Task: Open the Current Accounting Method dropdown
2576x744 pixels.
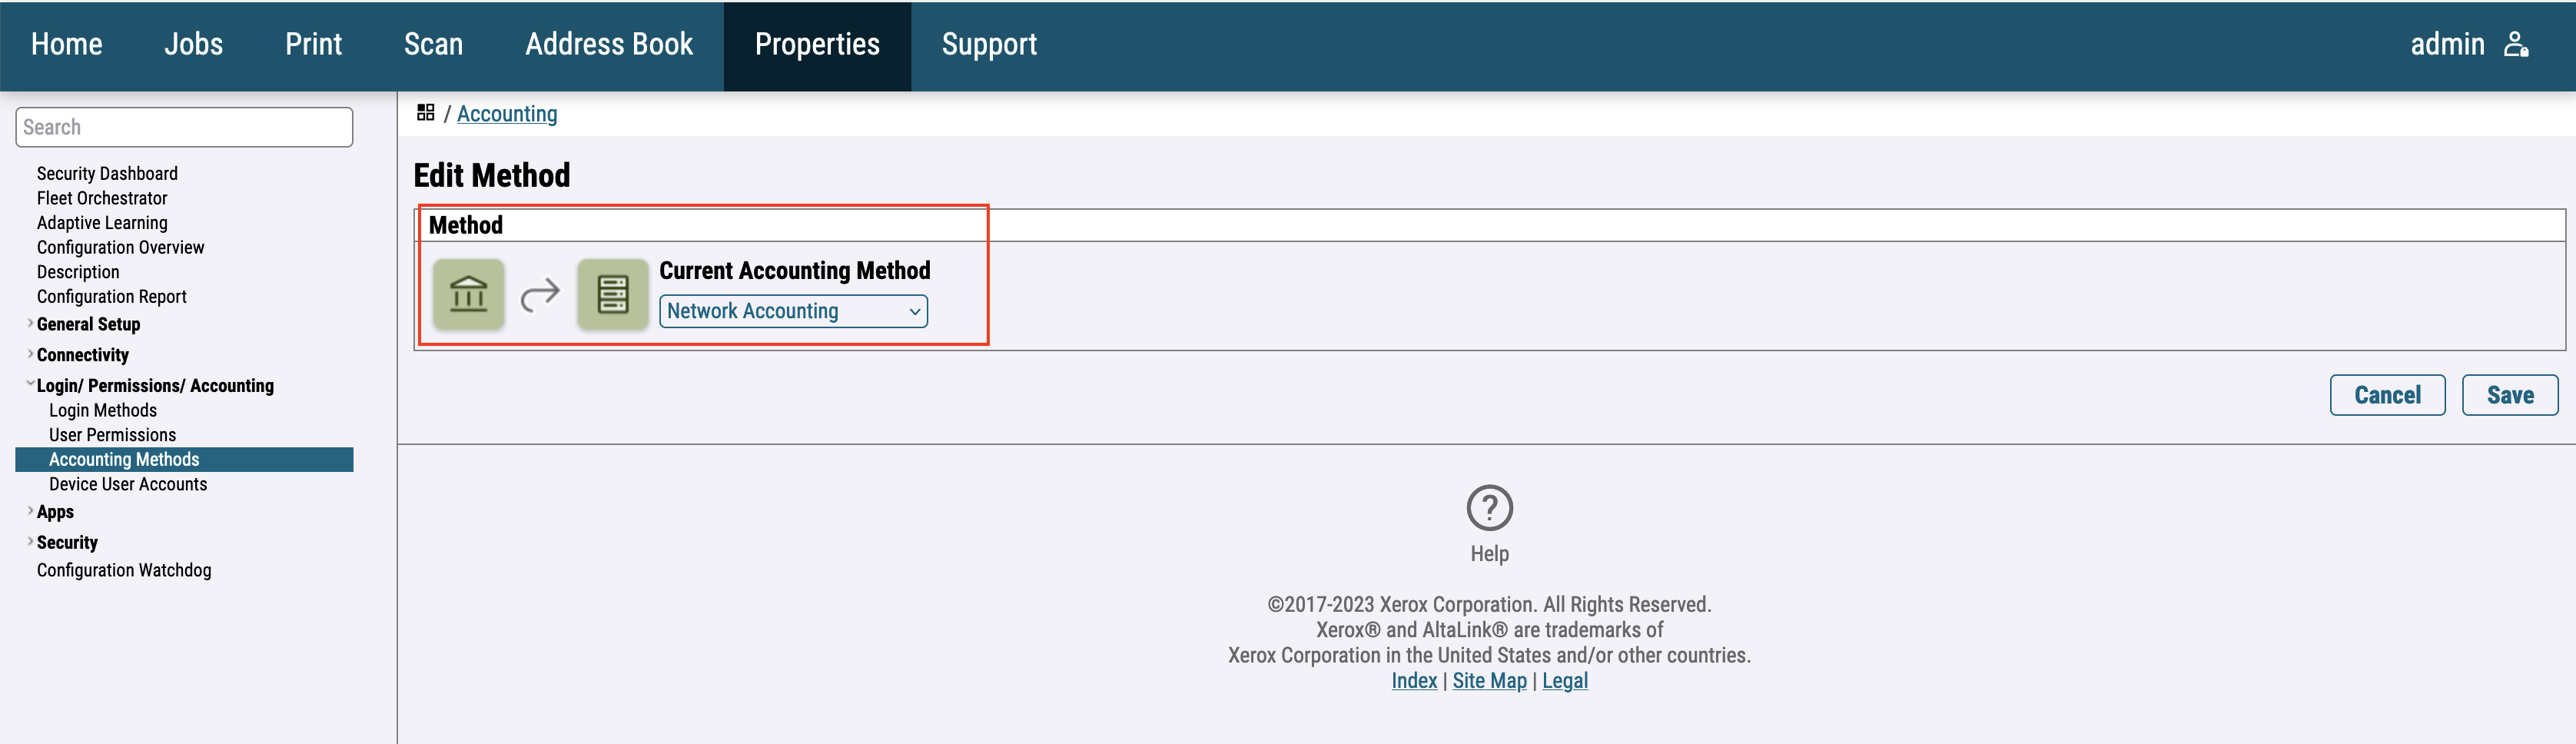Action: point(793,311)
